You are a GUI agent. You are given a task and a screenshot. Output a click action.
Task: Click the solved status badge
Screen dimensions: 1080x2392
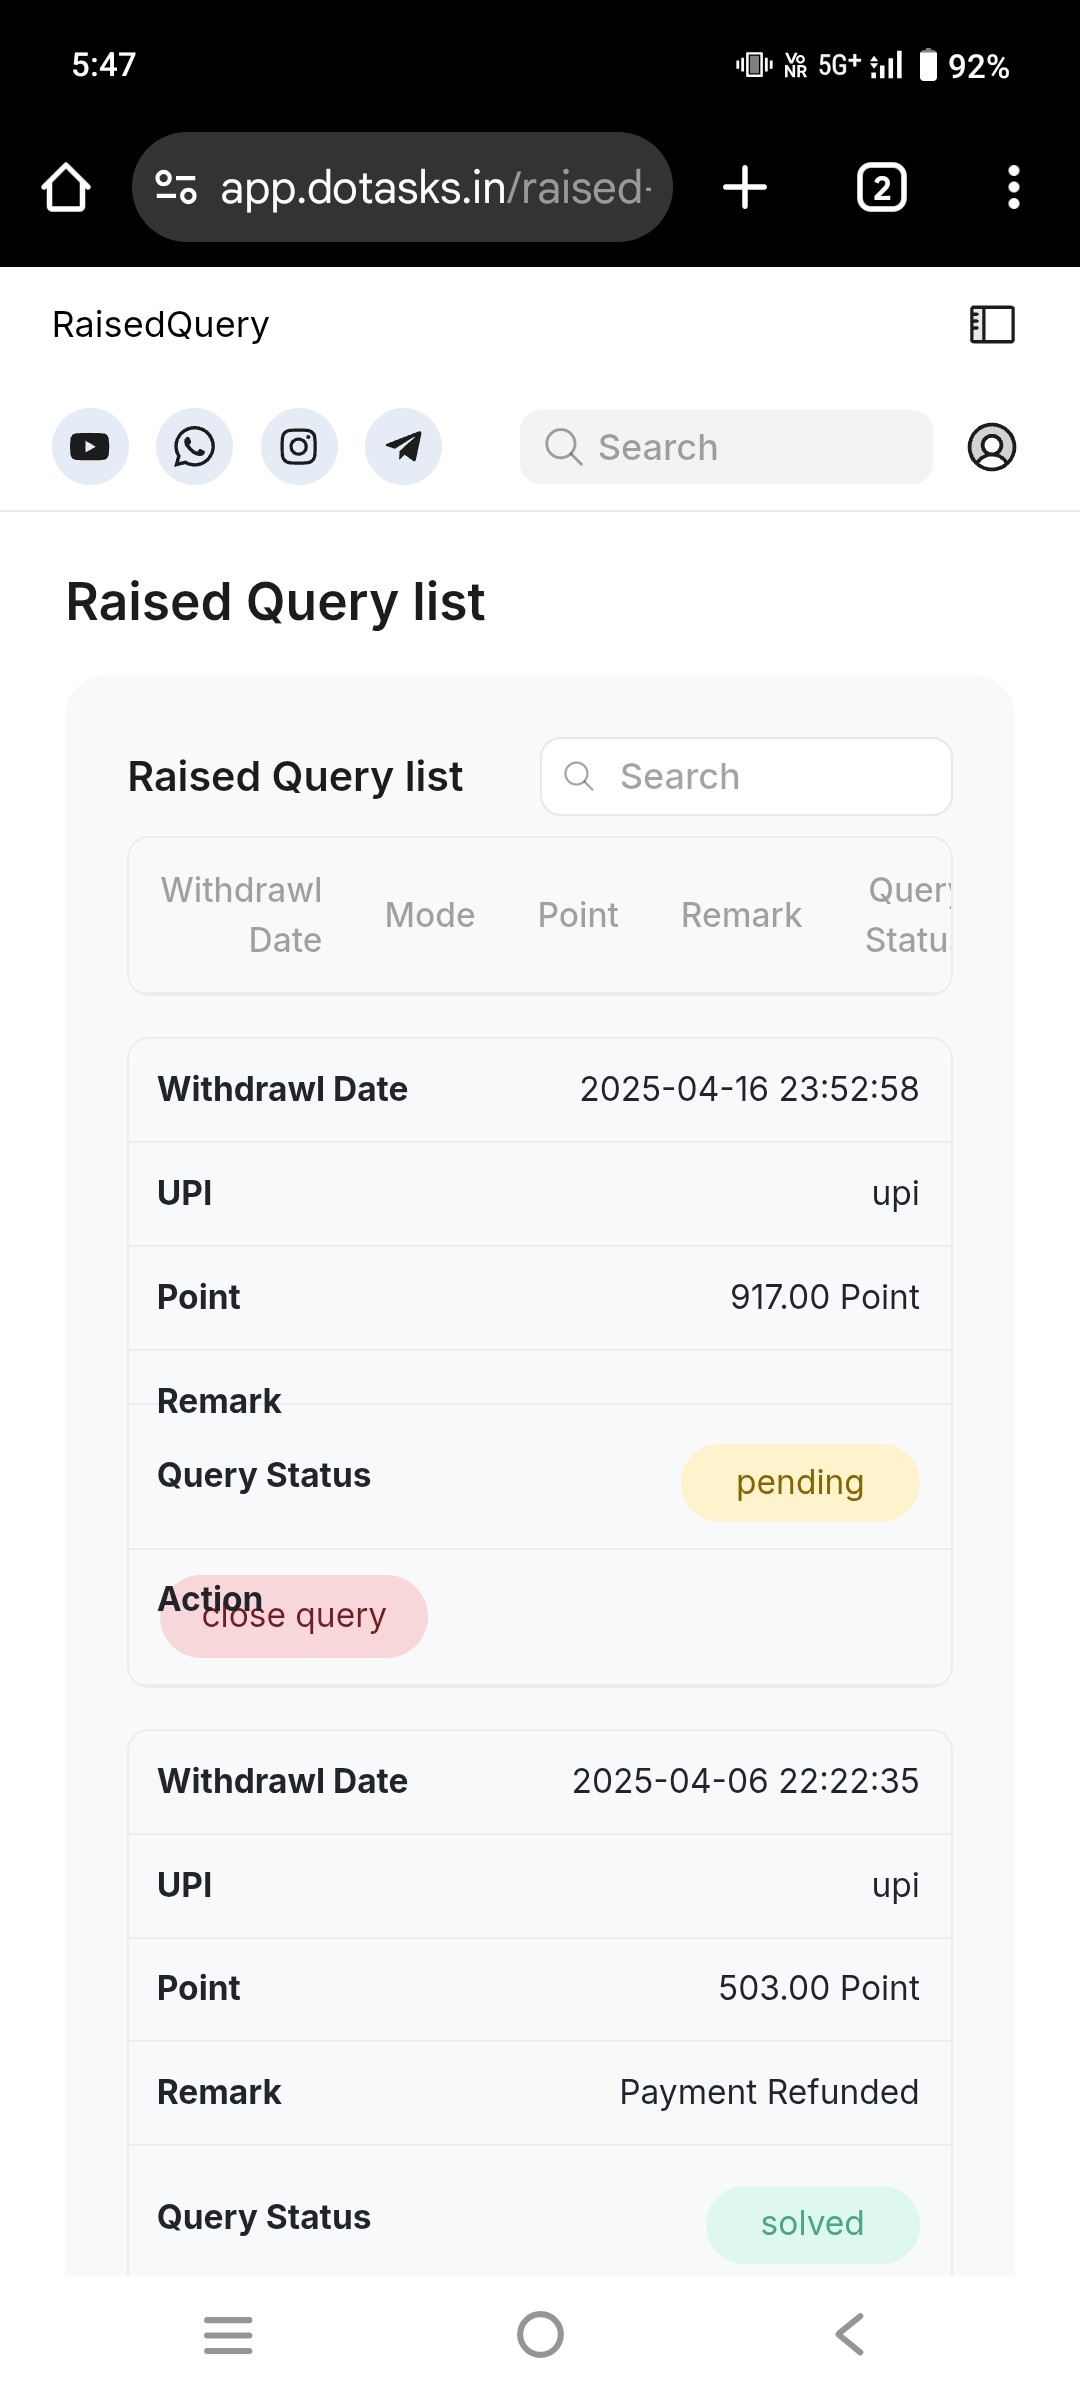click(x=812, y=2224)
